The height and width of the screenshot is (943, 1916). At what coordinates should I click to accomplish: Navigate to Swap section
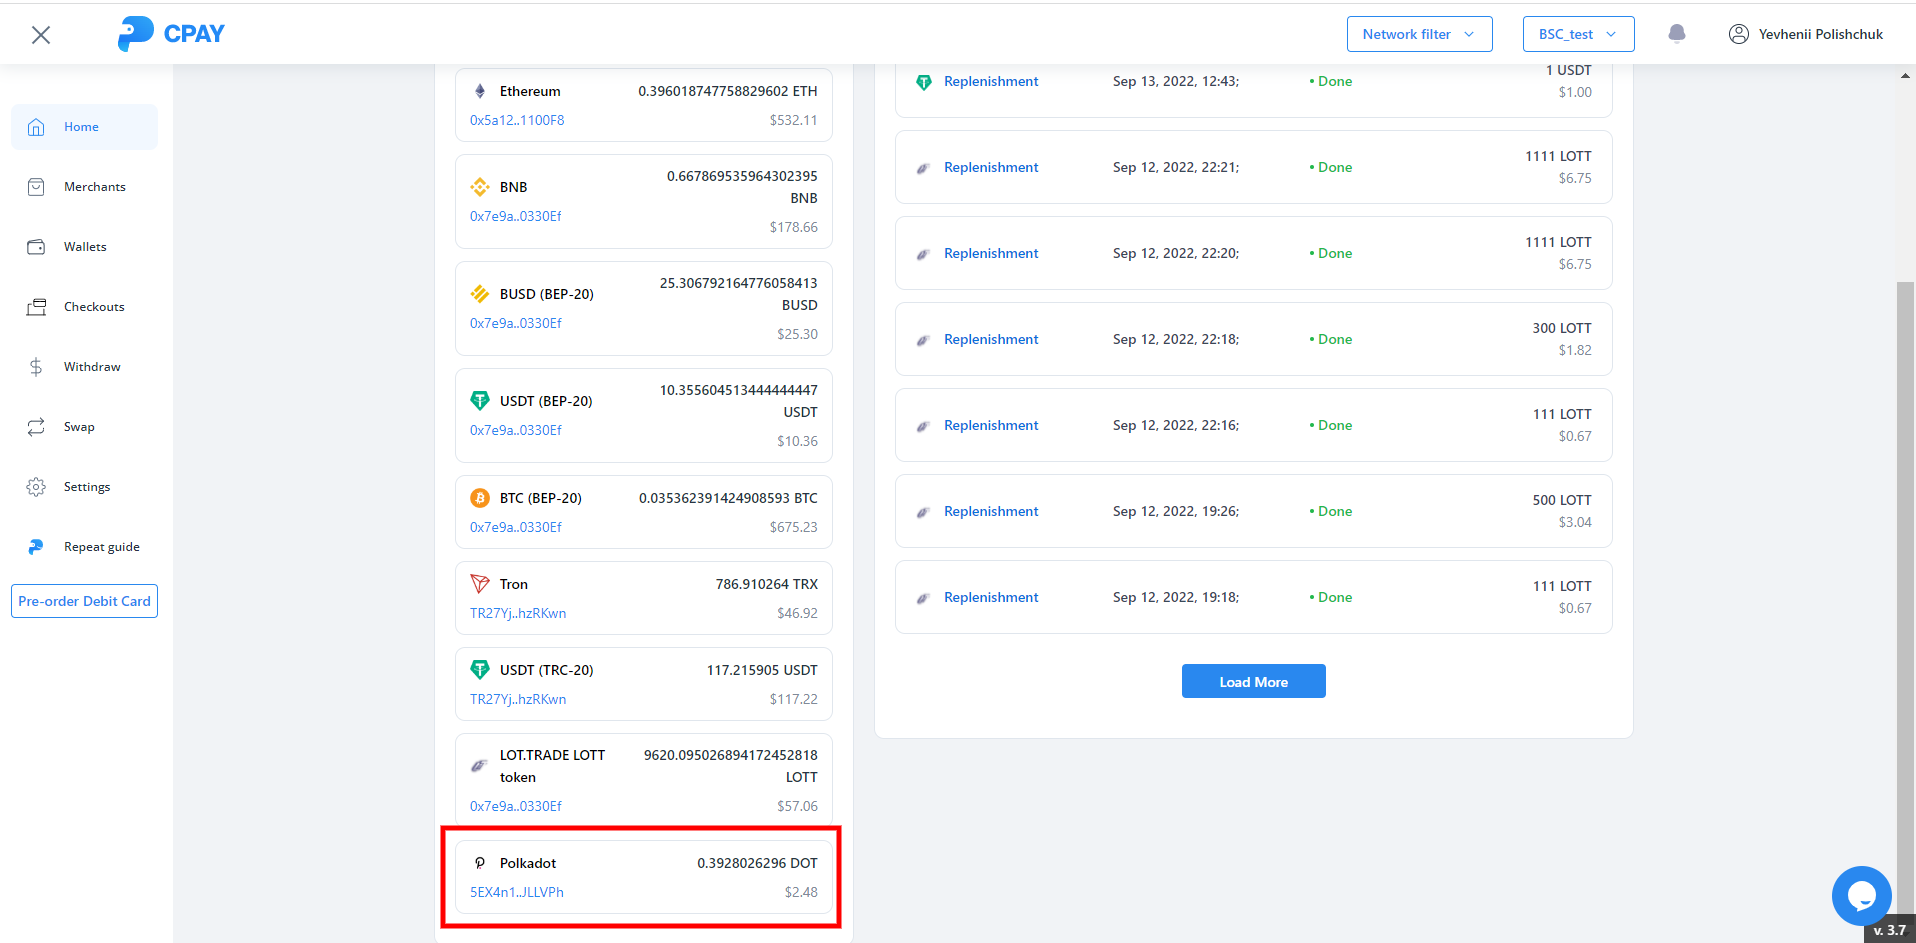tap(79, 427)
